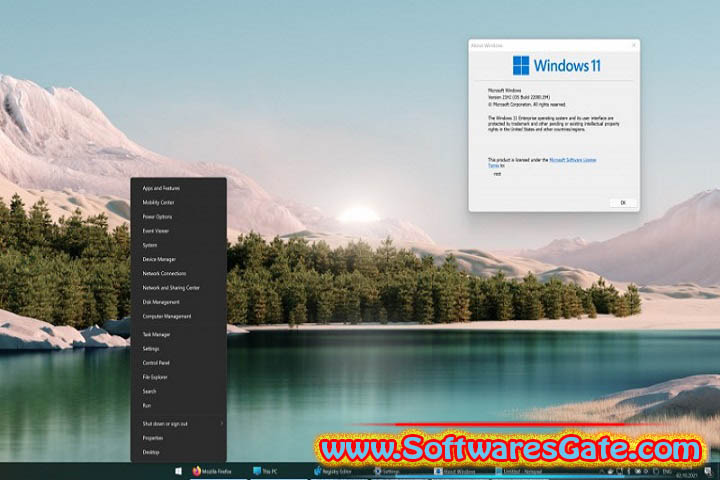Open Settings in the context menu

(x=179, y=349)
